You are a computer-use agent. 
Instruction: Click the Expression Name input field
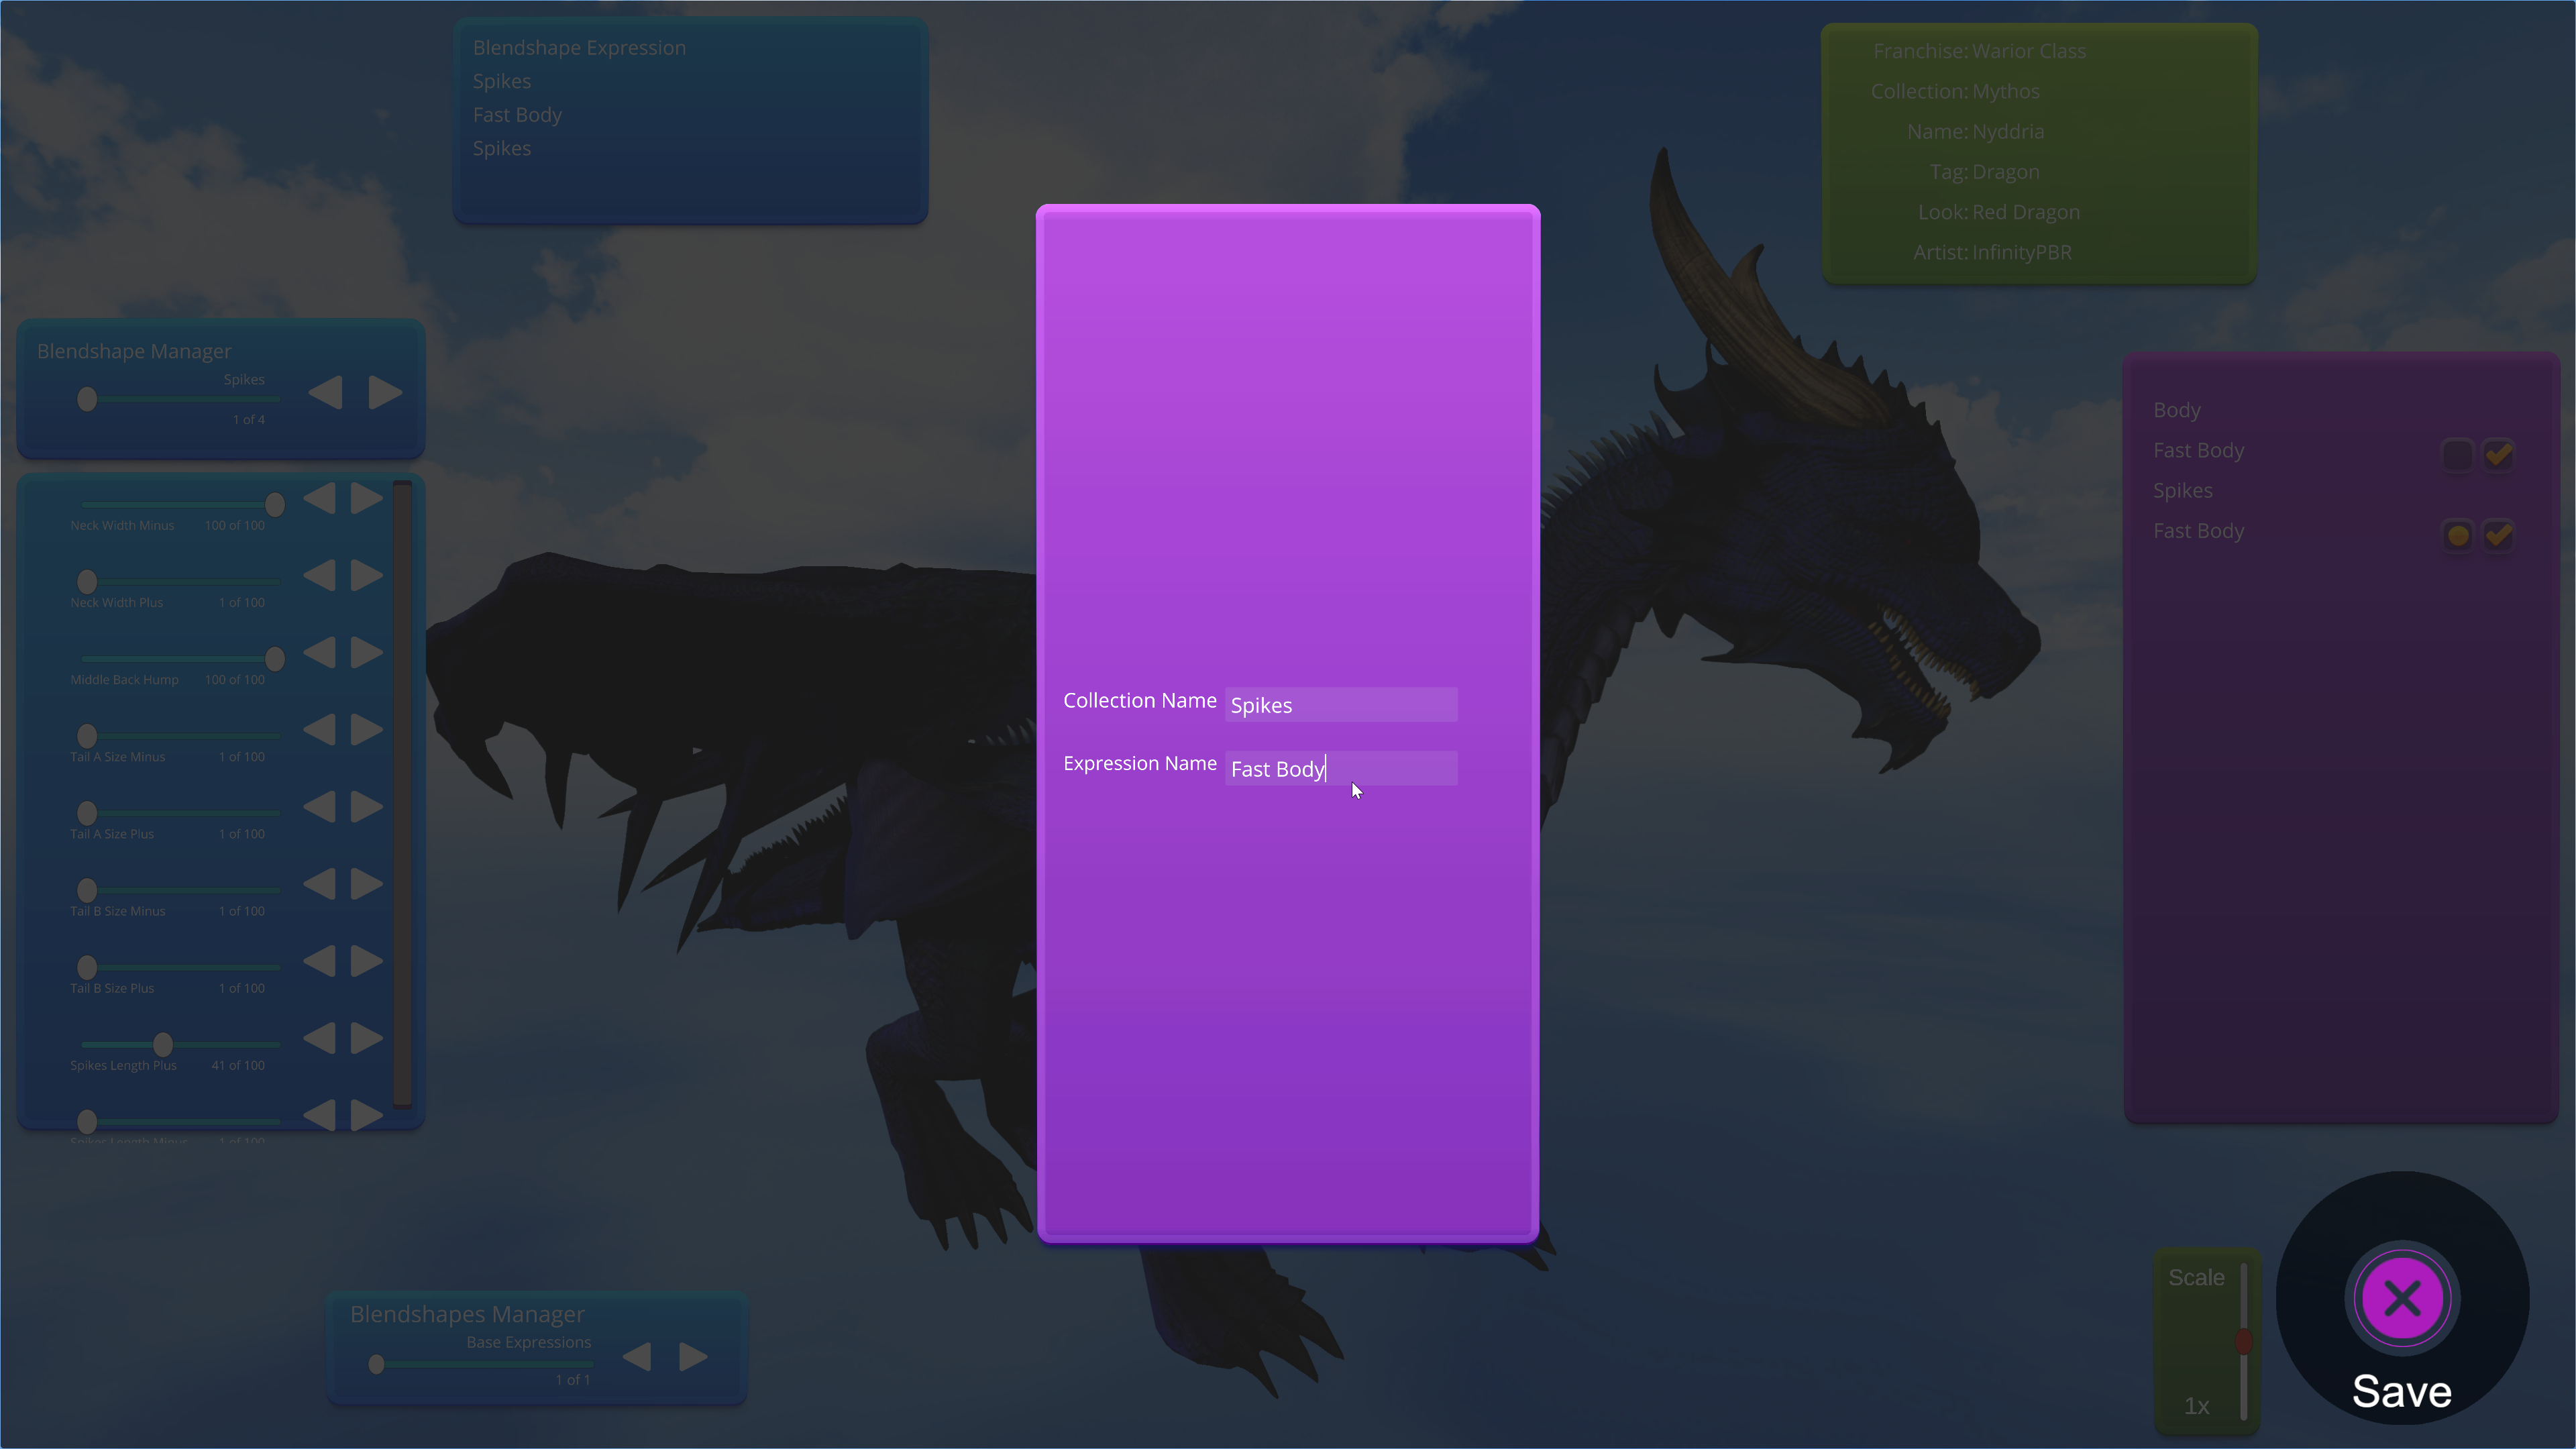pyautogui.click(x=1340, y=768)
